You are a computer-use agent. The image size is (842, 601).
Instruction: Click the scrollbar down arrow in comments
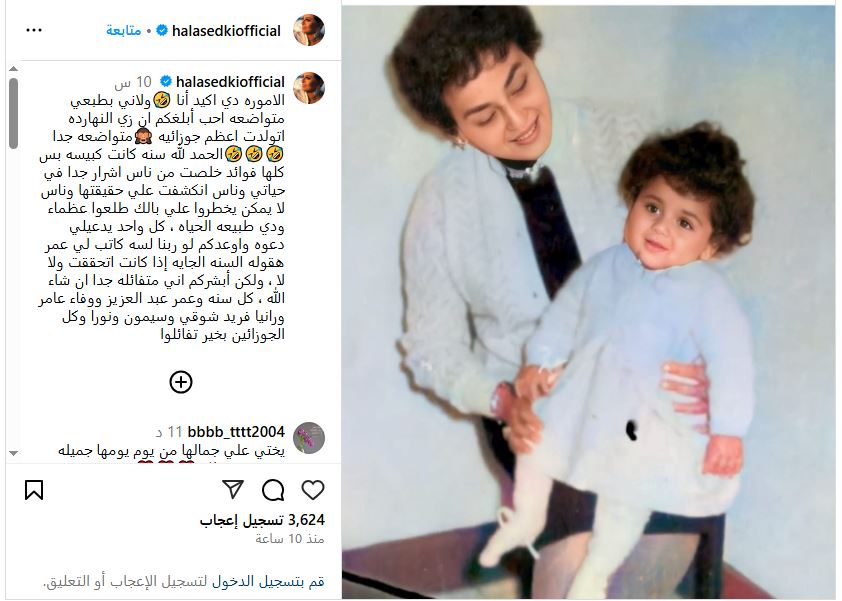(x=13, y=453)
